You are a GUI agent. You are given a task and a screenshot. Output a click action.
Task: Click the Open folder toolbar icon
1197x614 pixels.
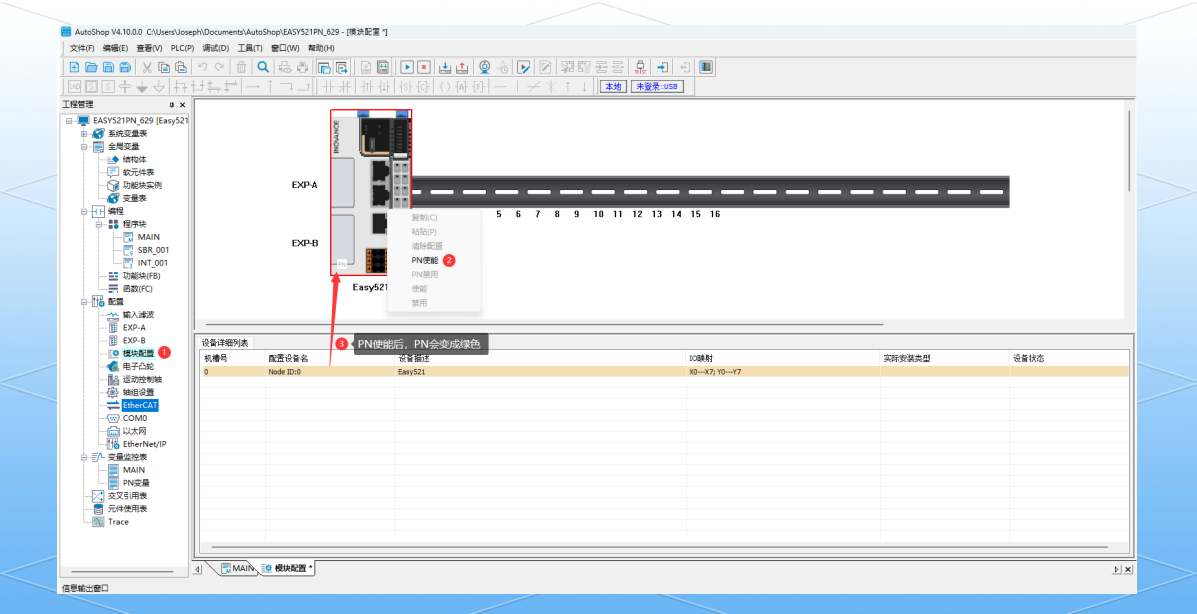pyautogui.click(x=91, y=67)
